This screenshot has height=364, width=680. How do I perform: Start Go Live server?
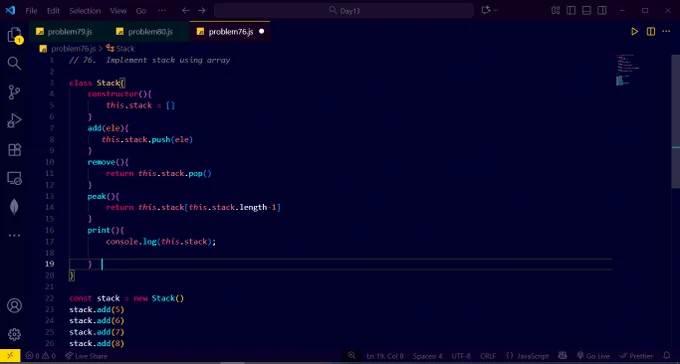pos(592,356)
